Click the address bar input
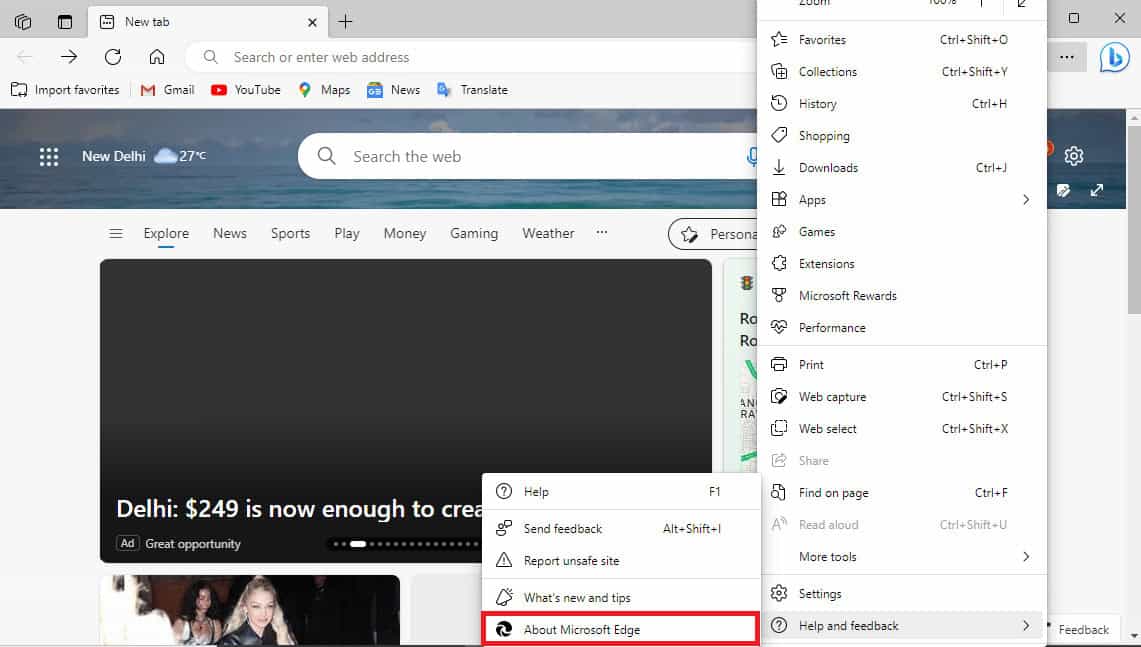 point(473,57)
